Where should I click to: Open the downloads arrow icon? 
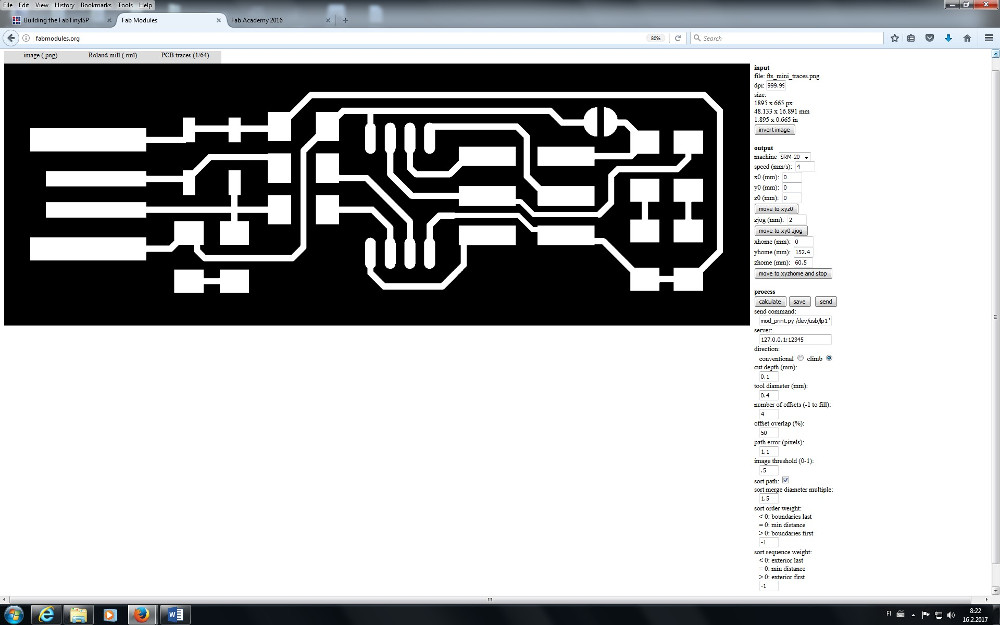[948, 38]
